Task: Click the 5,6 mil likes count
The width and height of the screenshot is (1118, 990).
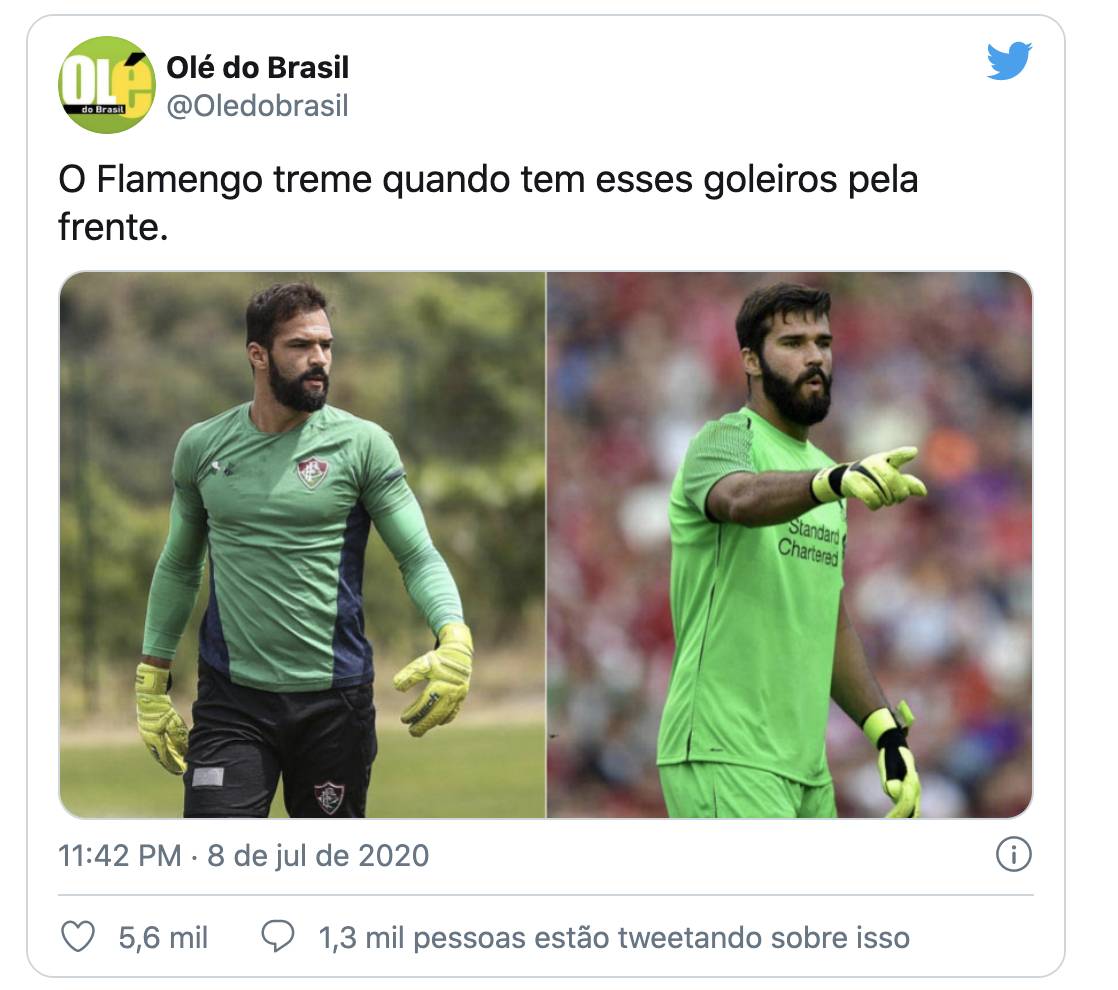Action: [x=163, y=937]
